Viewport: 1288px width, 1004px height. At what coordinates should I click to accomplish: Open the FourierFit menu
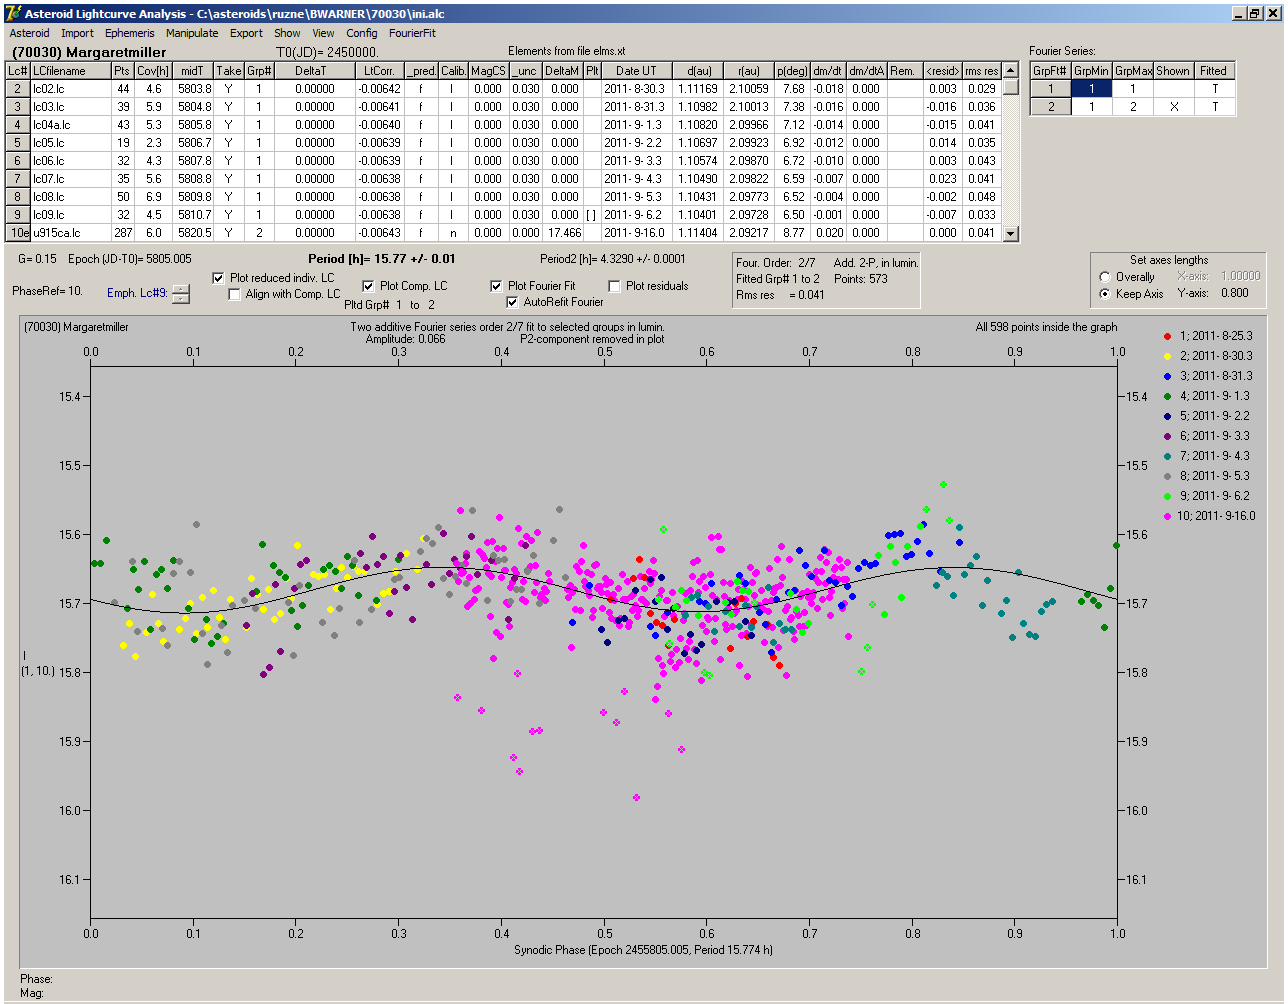coord(412,33)
